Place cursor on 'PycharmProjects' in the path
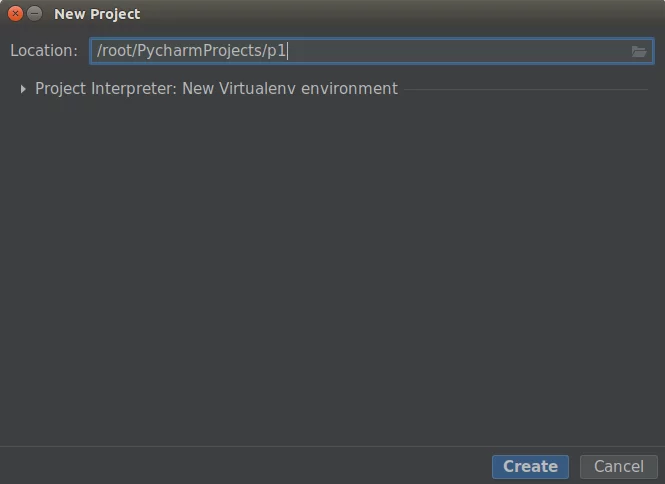665x484 pixels. [x=199, y=51]
